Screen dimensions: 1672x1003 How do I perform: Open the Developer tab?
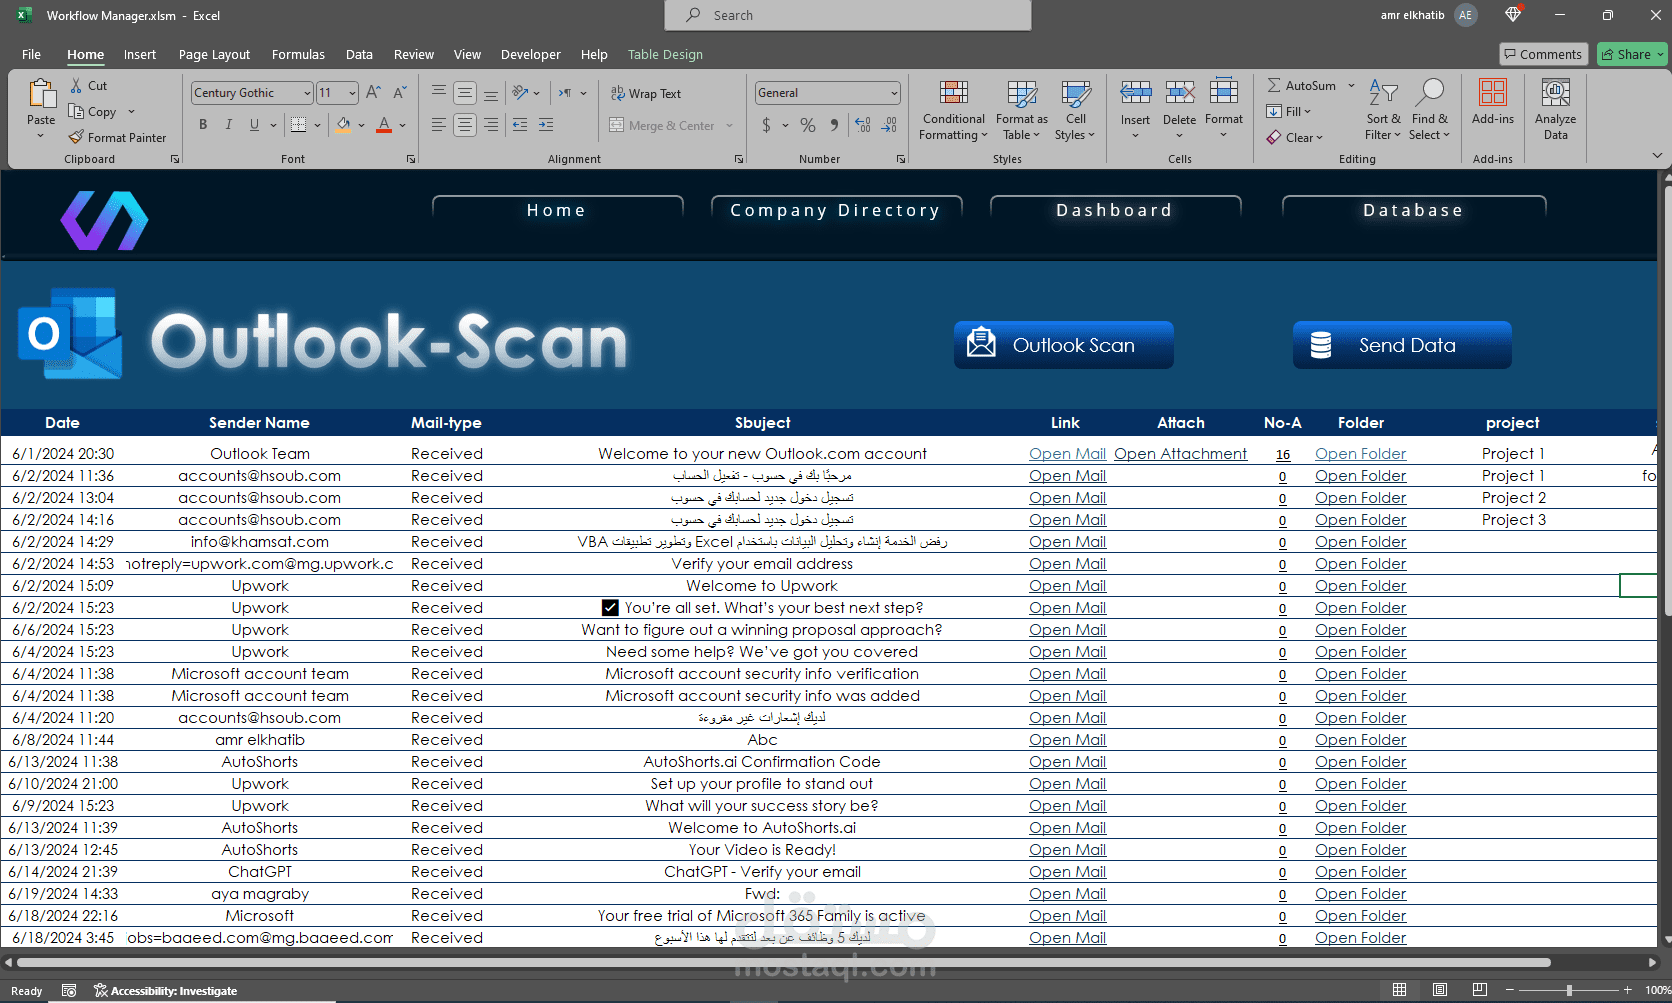click(x=531, y=54)
